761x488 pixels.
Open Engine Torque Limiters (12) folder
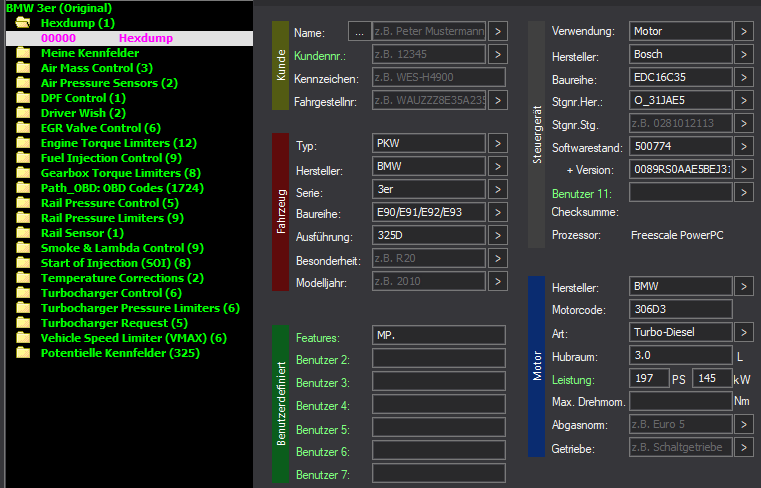click(x=119, y=143)
